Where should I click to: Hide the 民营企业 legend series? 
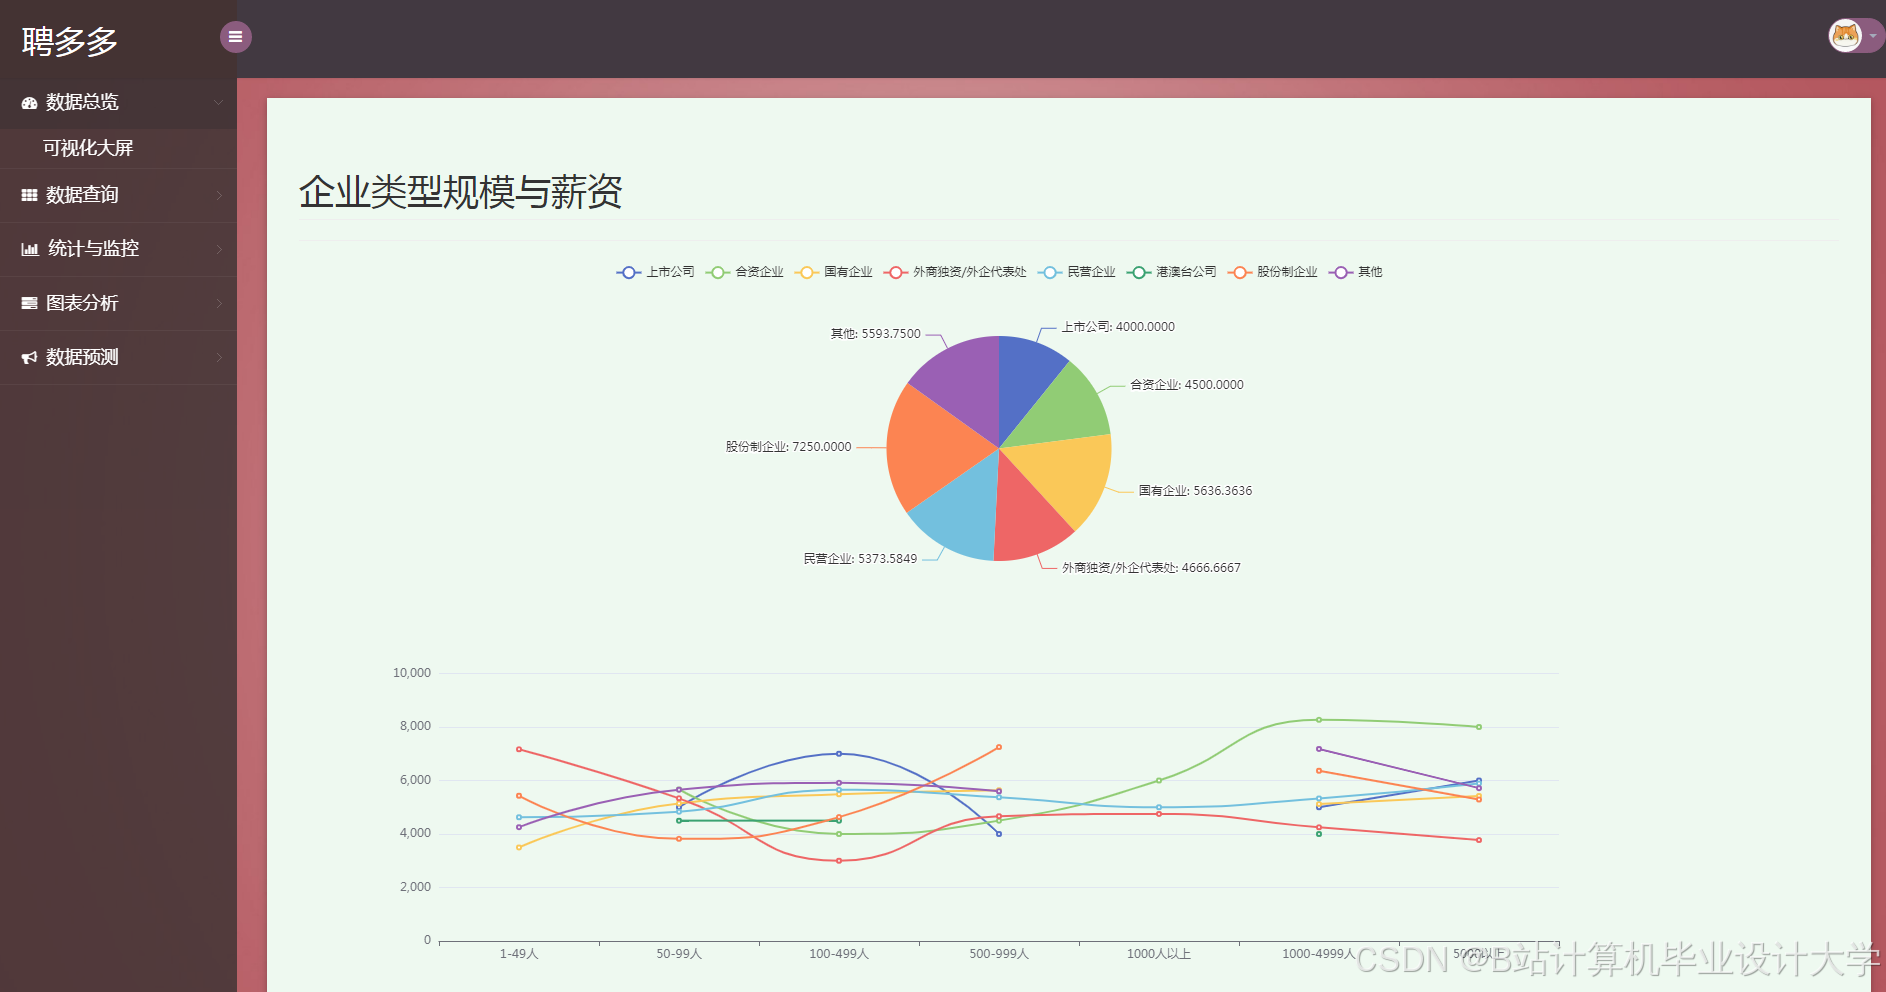coord(1076,272)
